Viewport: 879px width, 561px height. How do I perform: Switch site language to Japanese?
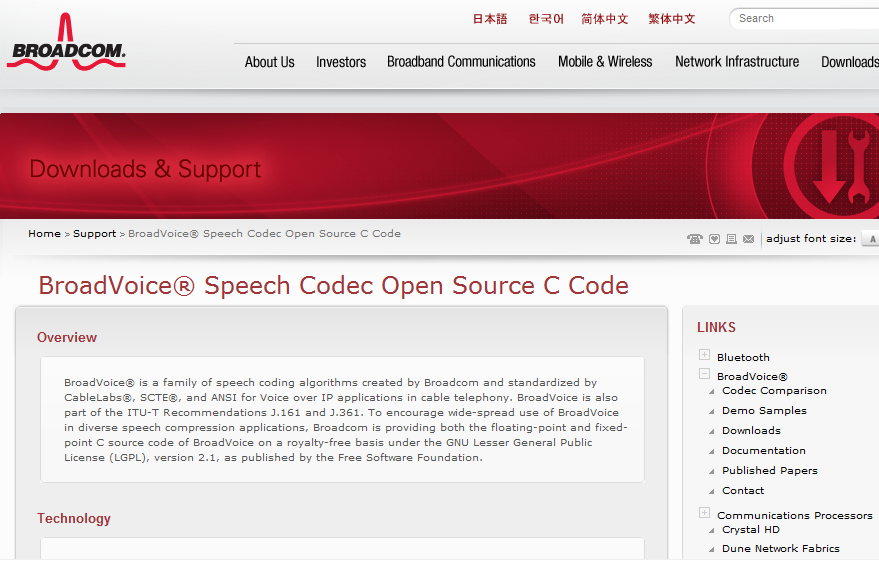pos(490,19)
